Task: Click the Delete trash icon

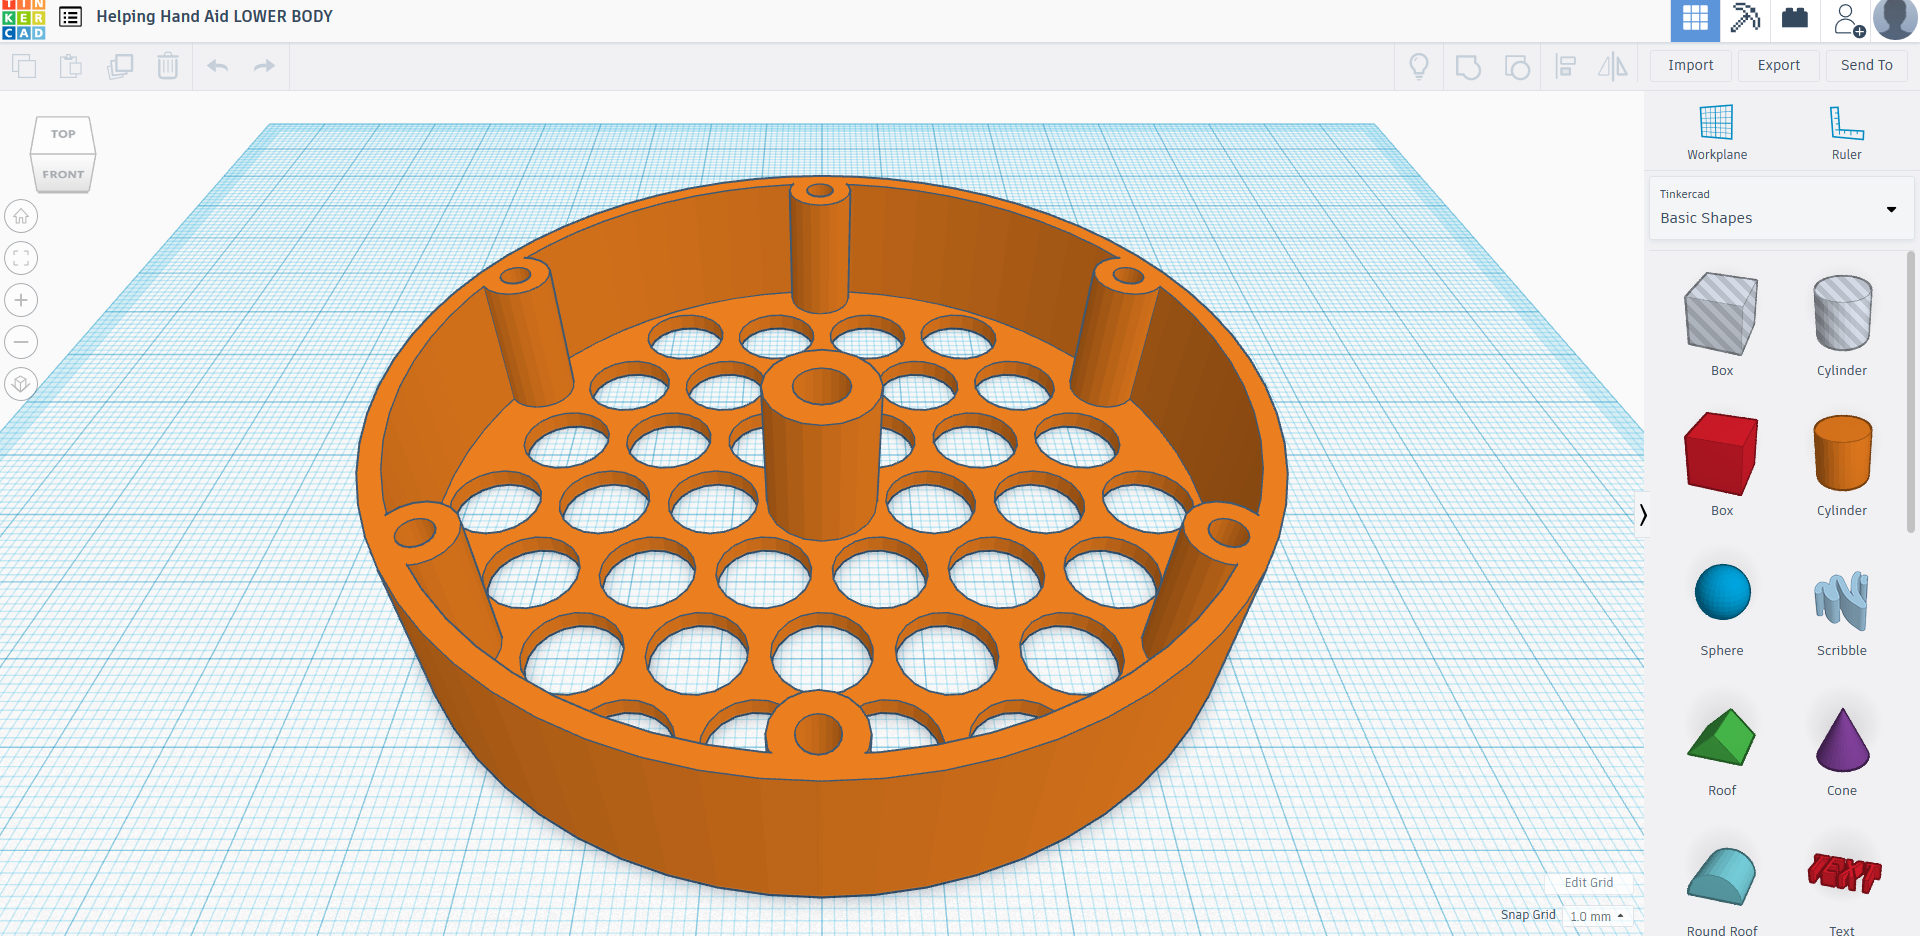Action: 168,67
